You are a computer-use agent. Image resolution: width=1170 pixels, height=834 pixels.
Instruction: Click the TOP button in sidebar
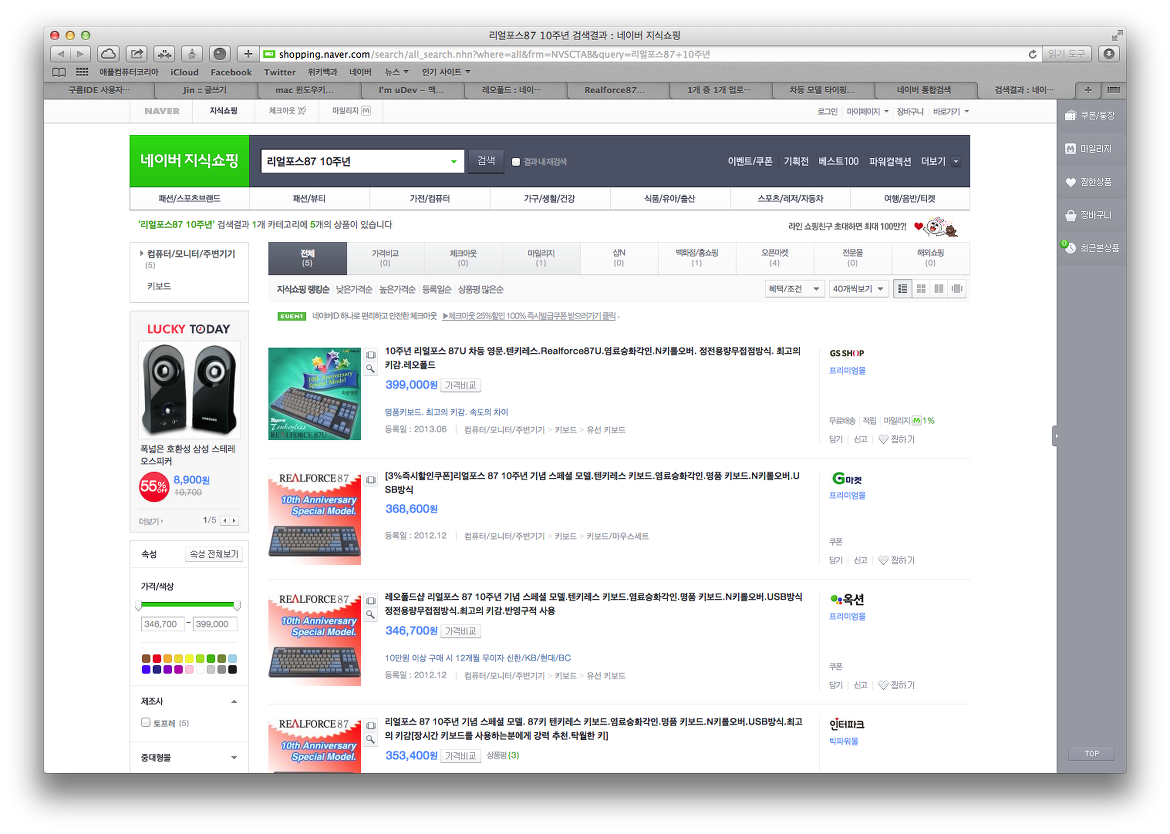pyautogui.click(x=1092, y=753)
